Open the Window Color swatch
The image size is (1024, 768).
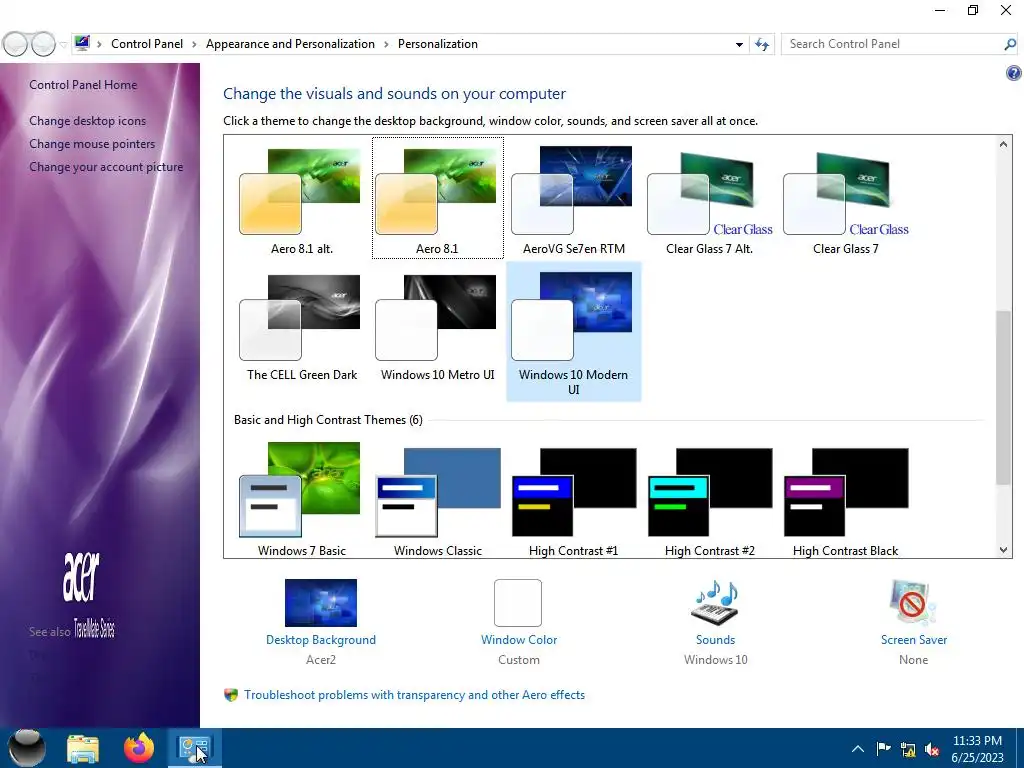(518, 602)
